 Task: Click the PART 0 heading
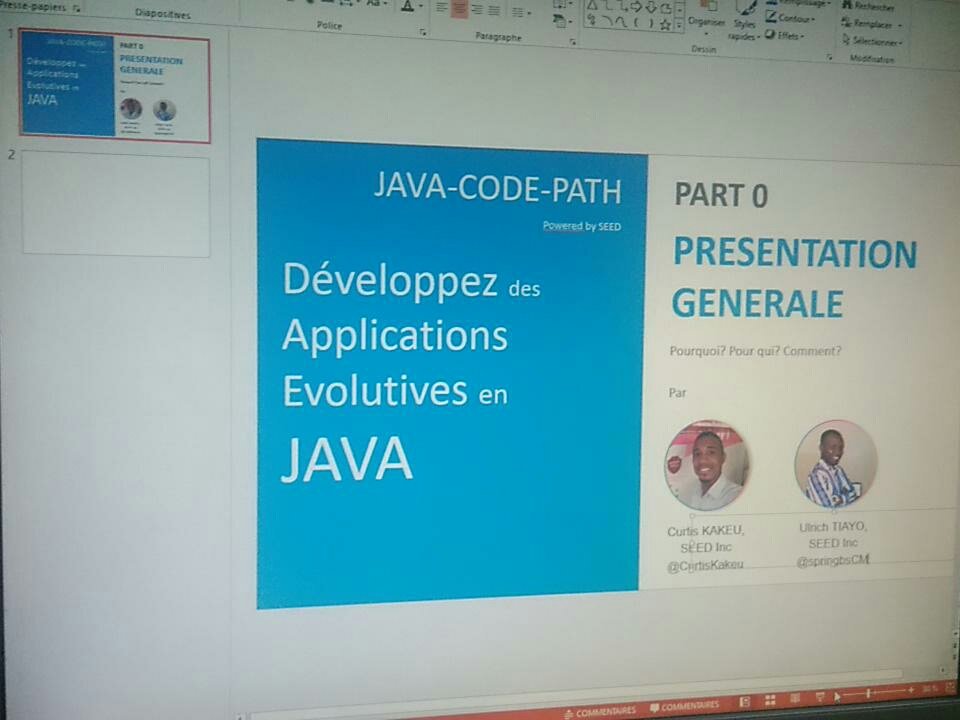tap(721, 195)
